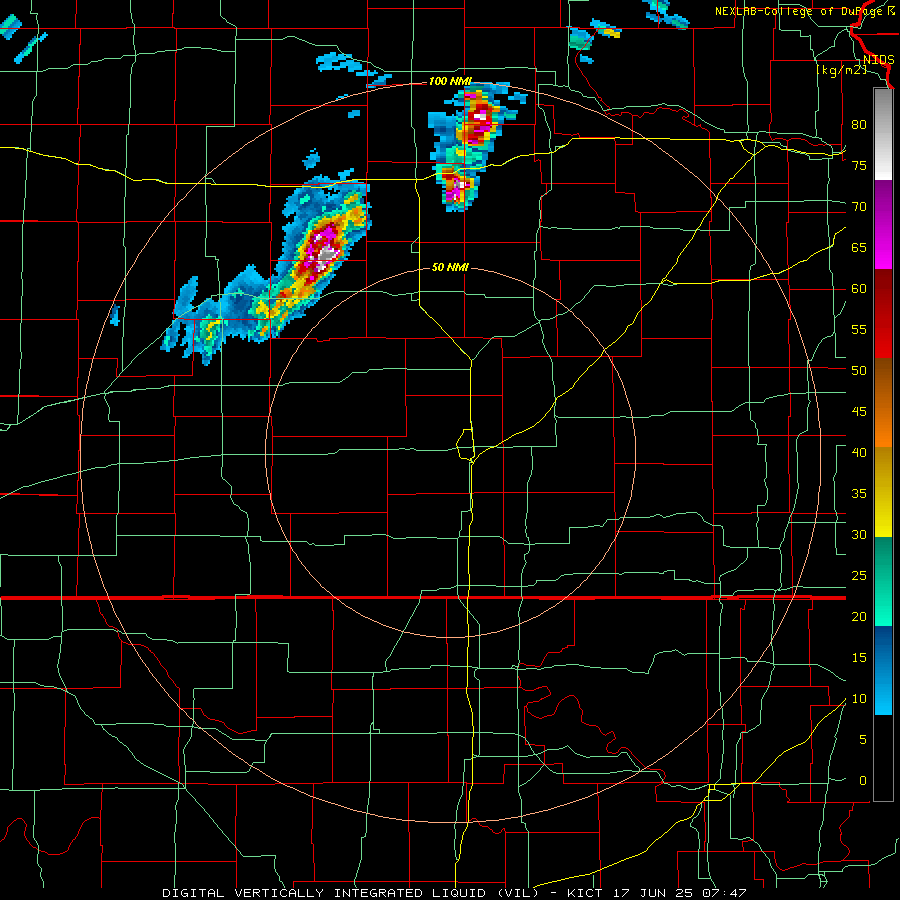
Task: Select the 25 value on the legend
Action: click(x=859, y=575)
